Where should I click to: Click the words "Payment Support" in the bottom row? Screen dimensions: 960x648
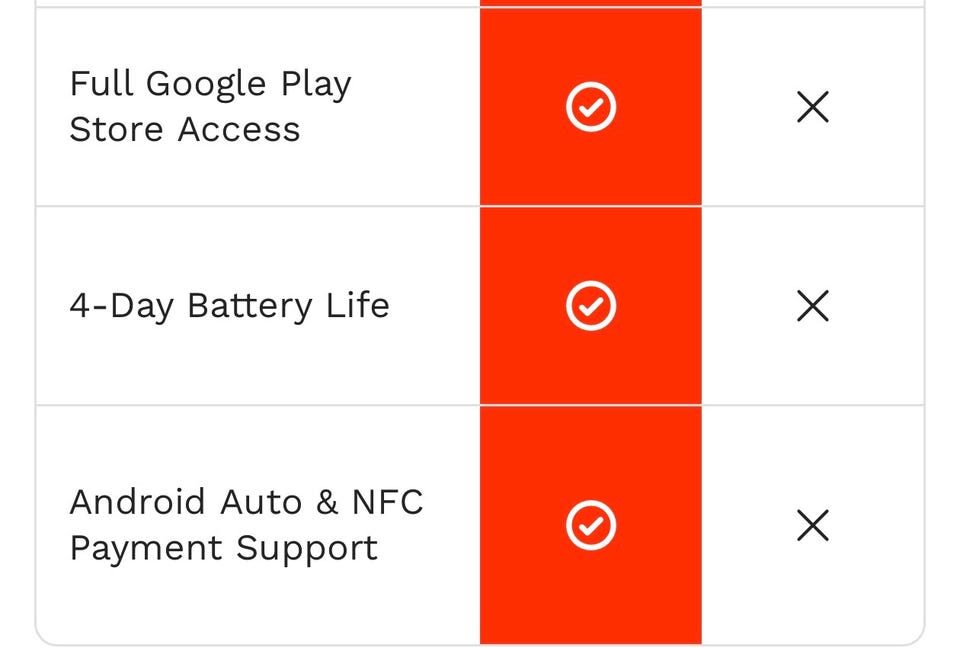[x=223, y=548]
